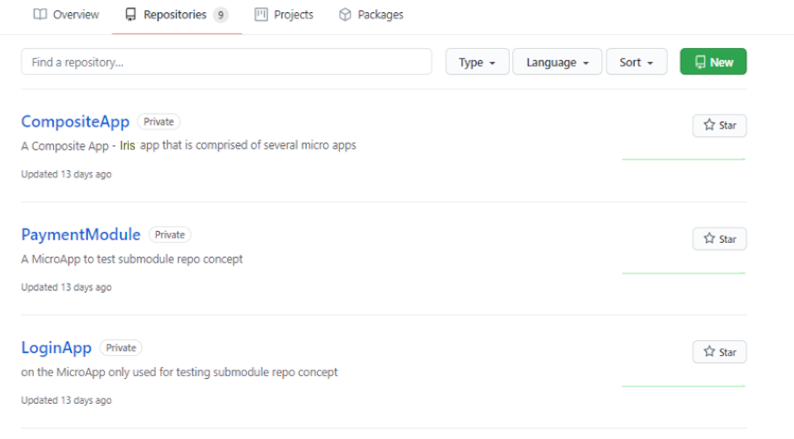
Task: Open the CompositeApp repository link
Action: click(75, 122)
